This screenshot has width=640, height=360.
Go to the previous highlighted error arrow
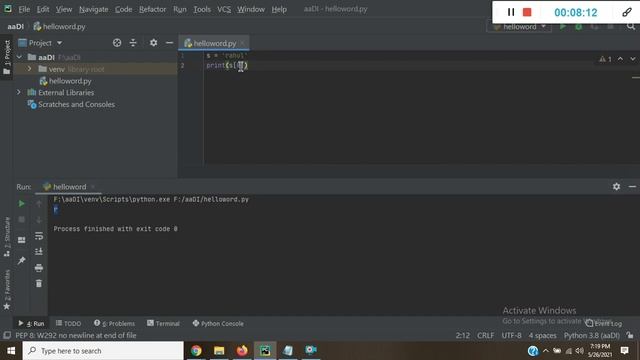tap(620, 59)
